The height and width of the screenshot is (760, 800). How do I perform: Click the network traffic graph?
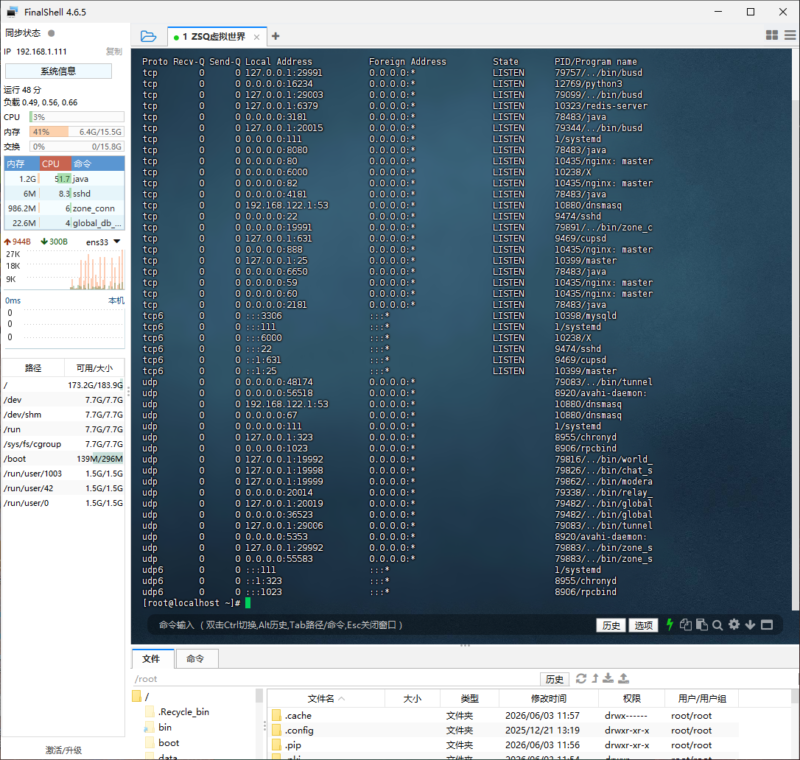(x=74, y=269)
